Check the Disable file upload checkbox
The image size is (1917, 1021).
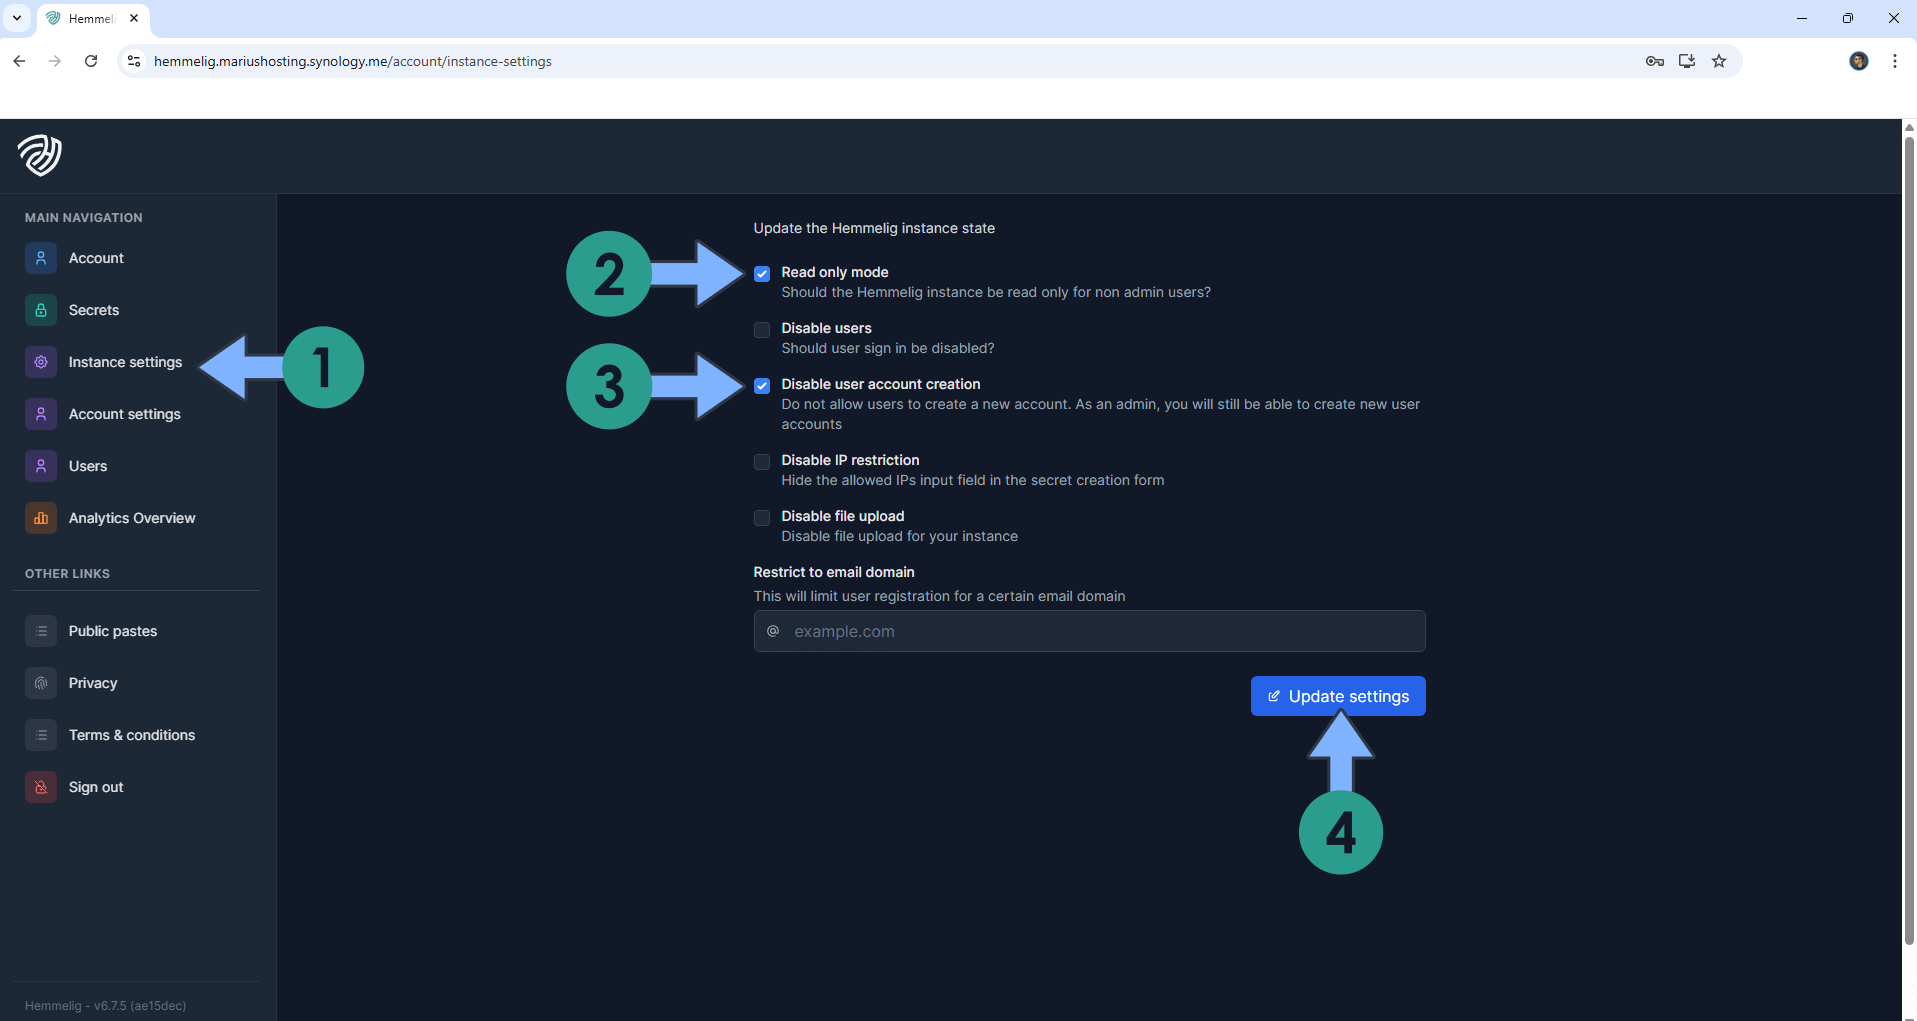click(762, 517)
